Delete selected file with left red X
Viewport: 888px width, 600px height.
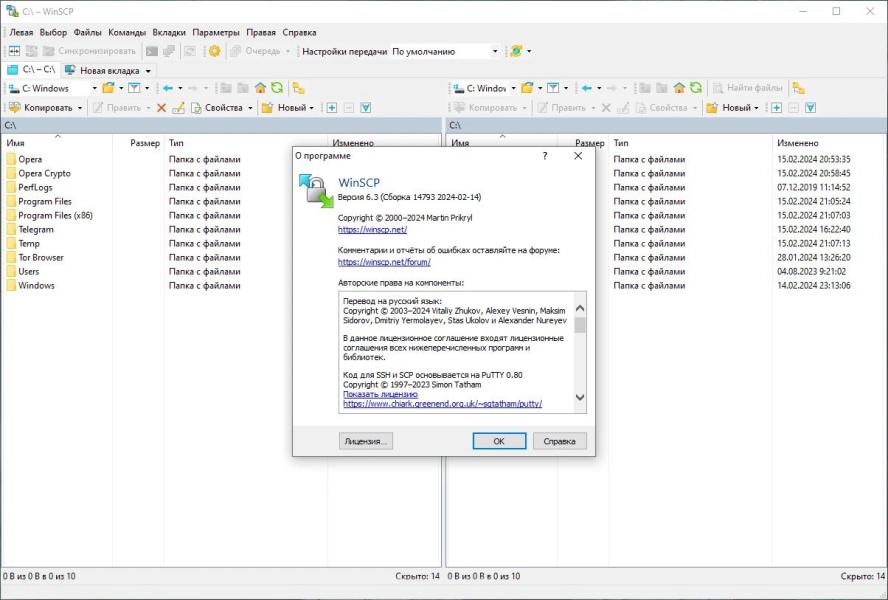(x=161, y=108)
